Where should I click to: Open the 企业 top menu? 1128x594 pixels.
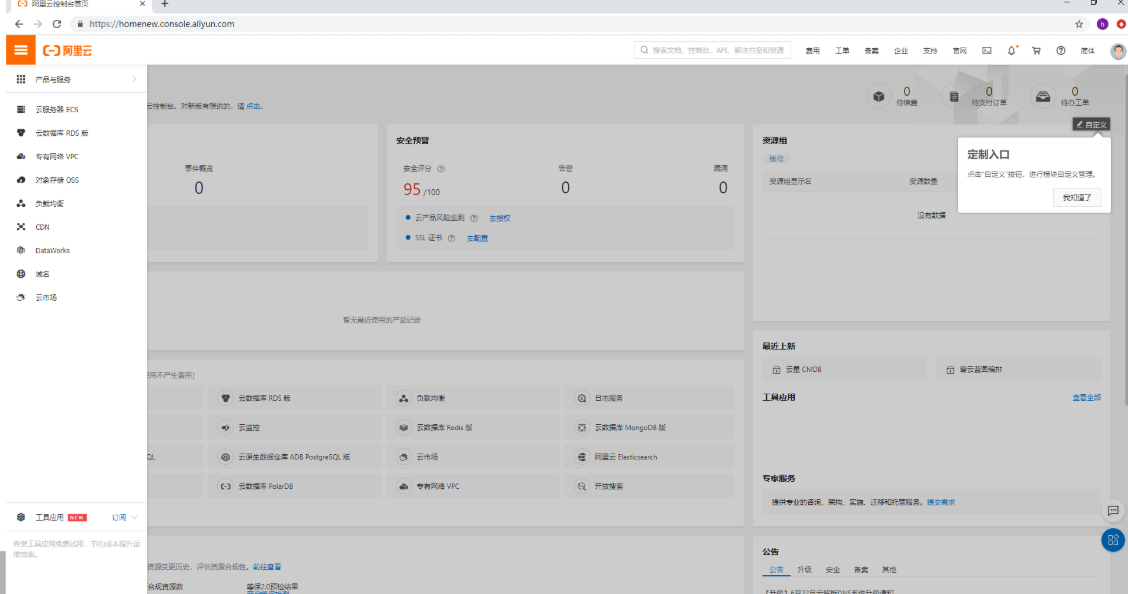pos(901,51)
